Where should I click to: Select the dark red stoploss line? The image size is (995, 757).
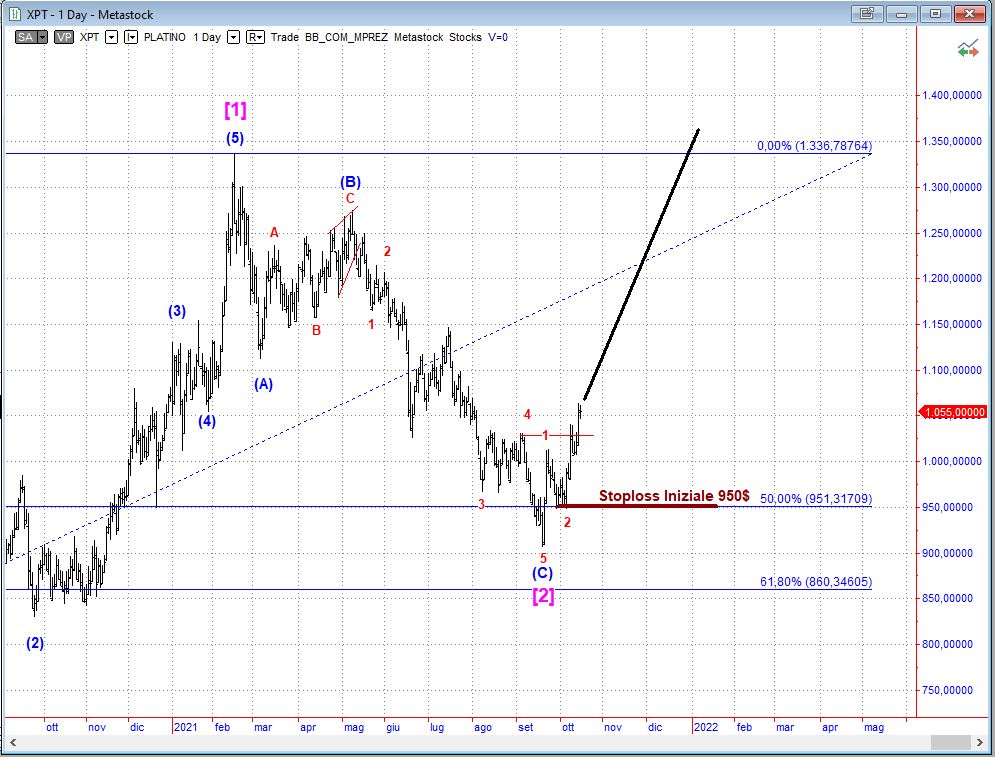[x=636, y=506]
